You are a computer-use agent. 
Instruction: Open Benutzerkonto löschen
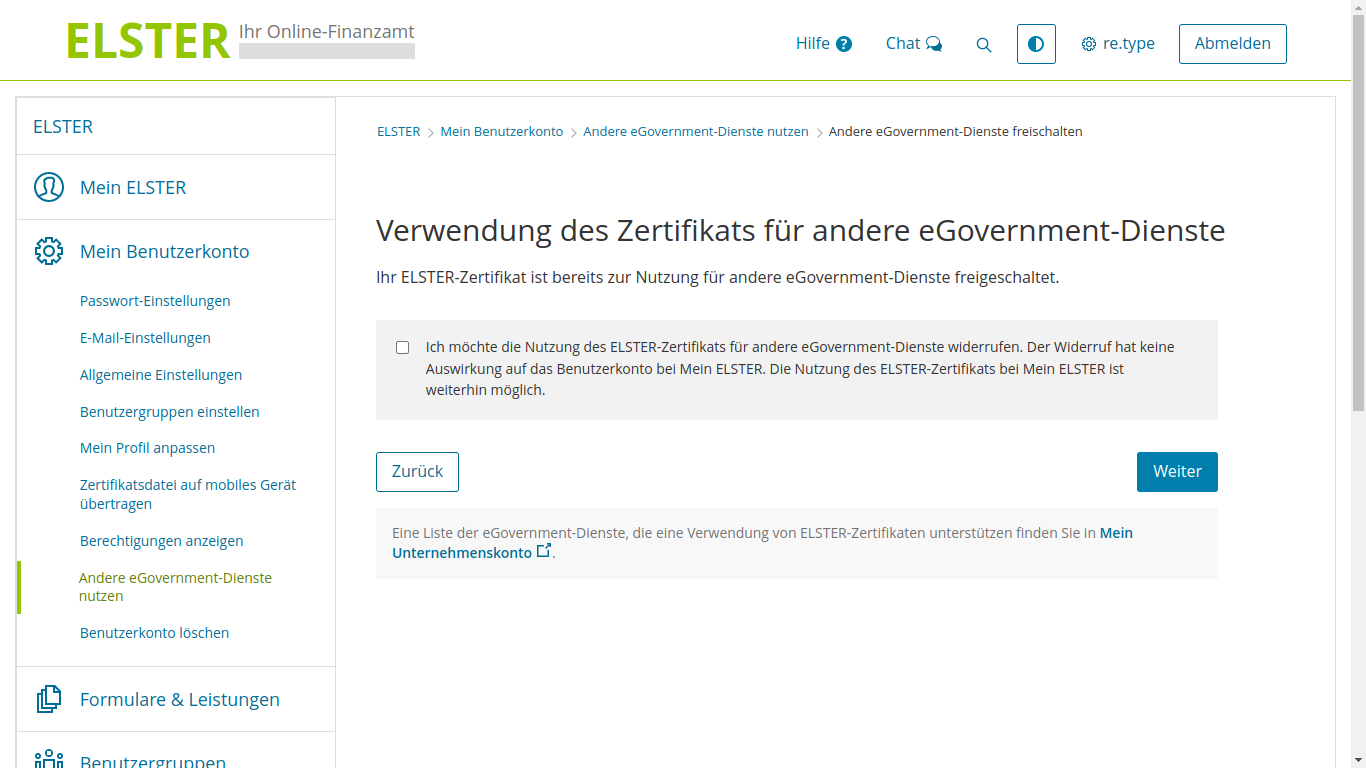pos(155,633)
